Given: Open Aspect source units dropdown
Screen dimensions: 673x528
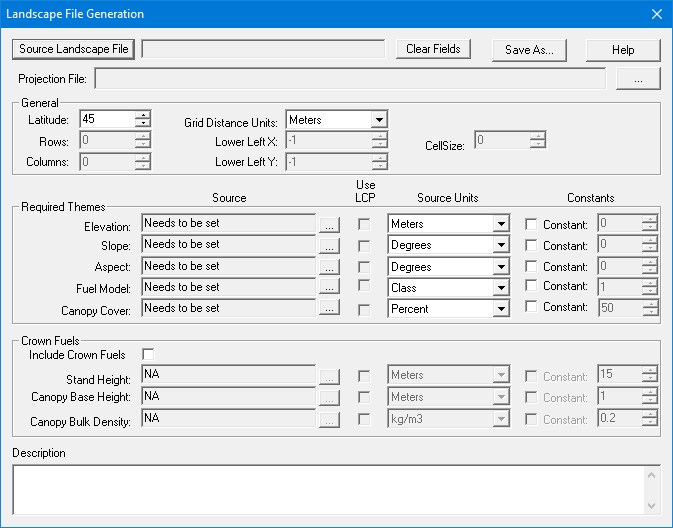Looking at the screenshot, I should click(501, 267).
